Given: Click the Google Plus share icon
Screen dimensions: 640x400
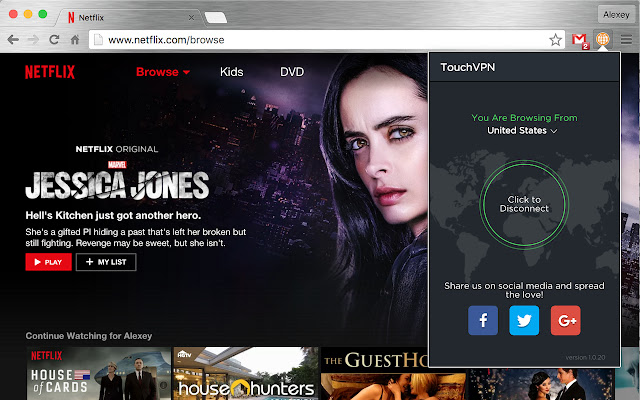Looking at the screenshot, I should (565, 320).
